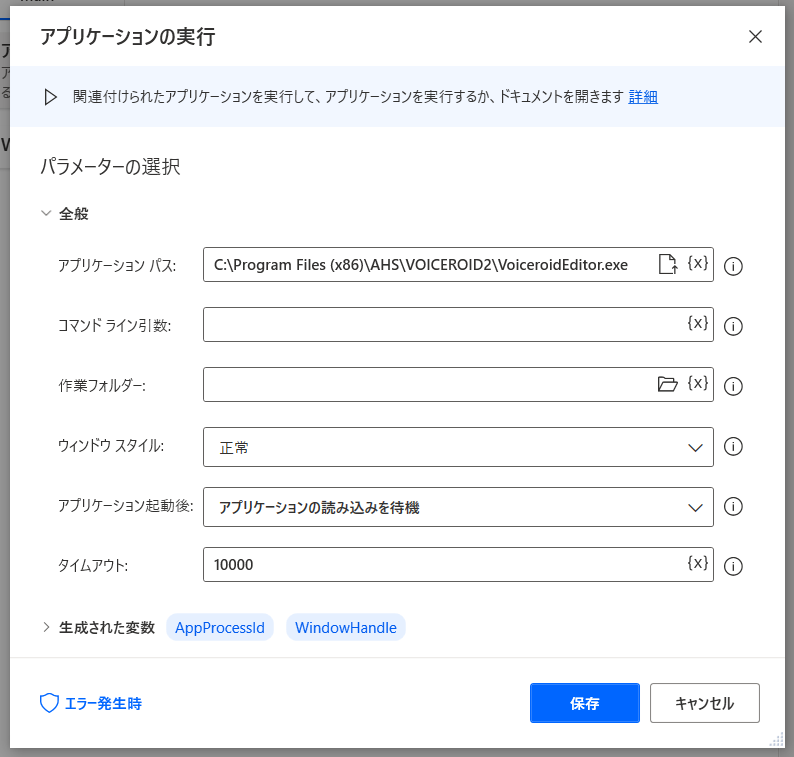Image resolution: width=794 pixels, height=757 pixels.
Task: Insert variable in application path field
Action: point(697,263)
